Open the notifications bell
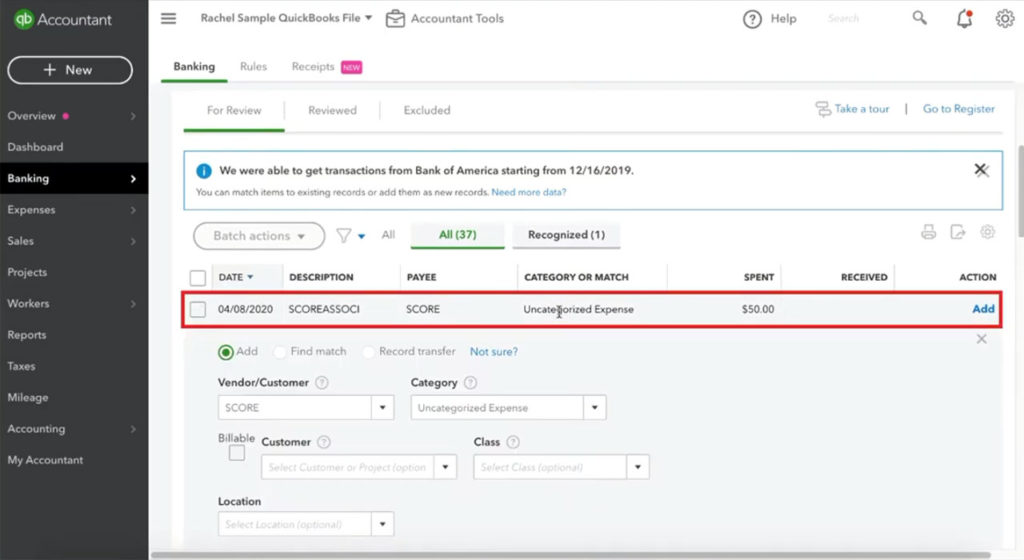This screenshot has width=1024, height=560. (x=964, y=18)
